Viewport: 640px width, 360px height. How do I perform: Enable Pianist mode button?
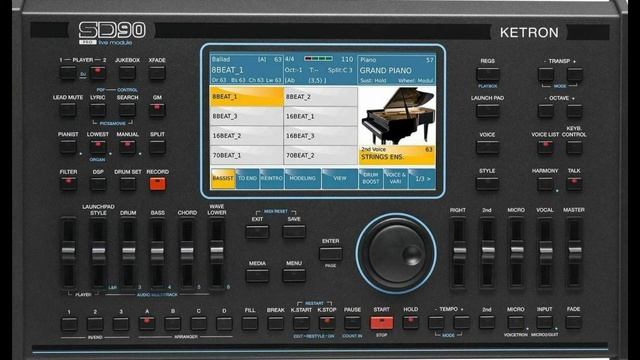coord(68,147)
